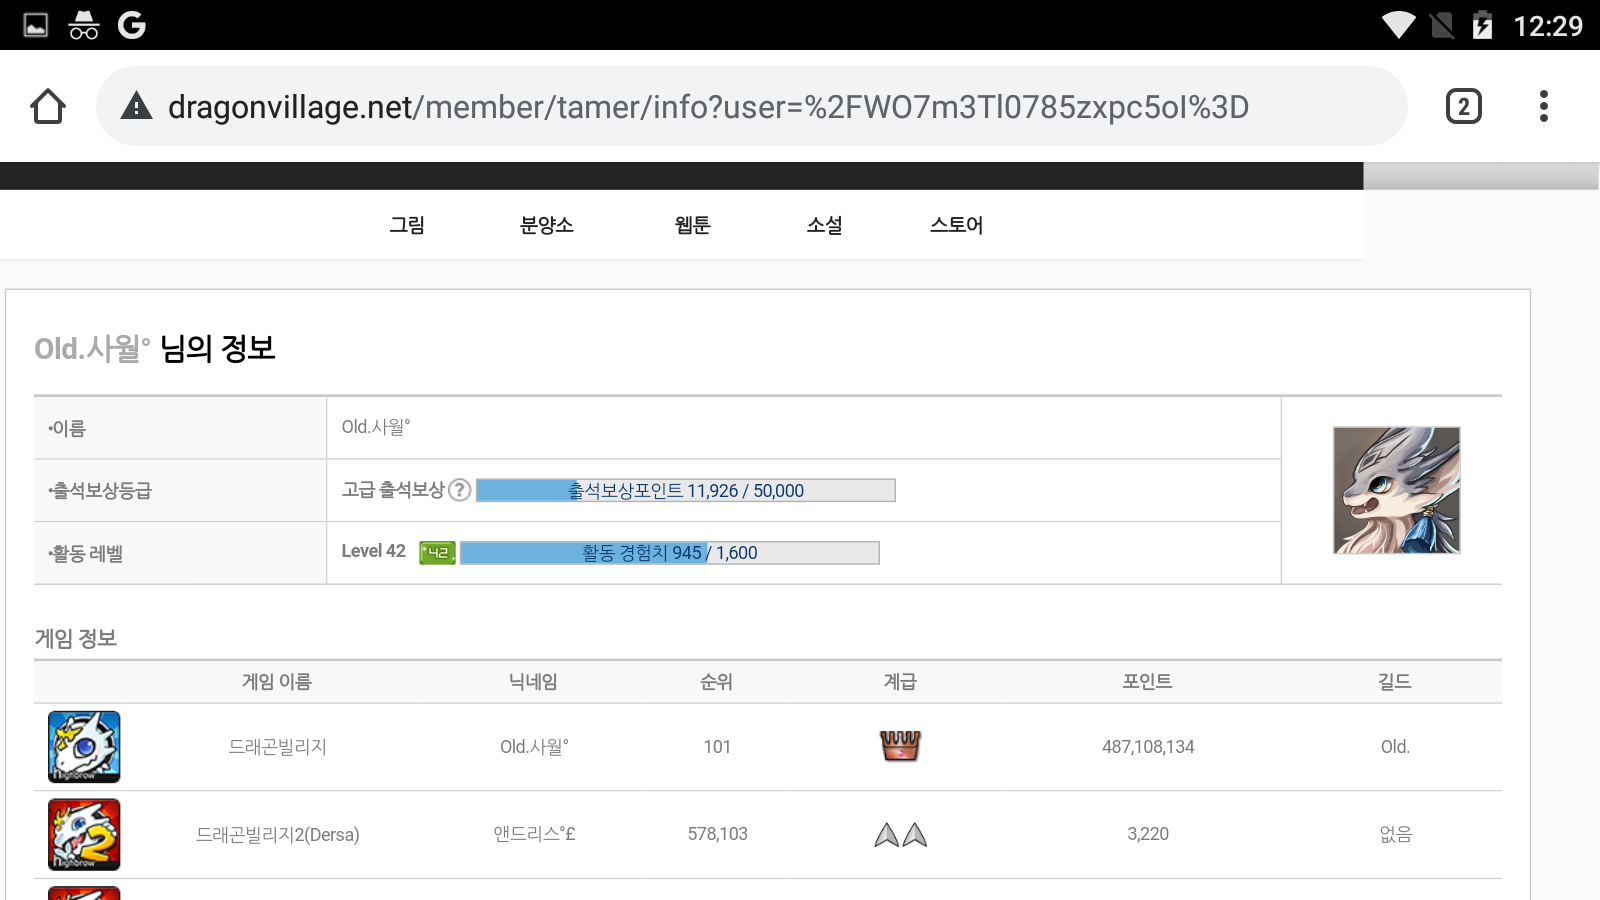Go to the 웹툰 section

692,225
